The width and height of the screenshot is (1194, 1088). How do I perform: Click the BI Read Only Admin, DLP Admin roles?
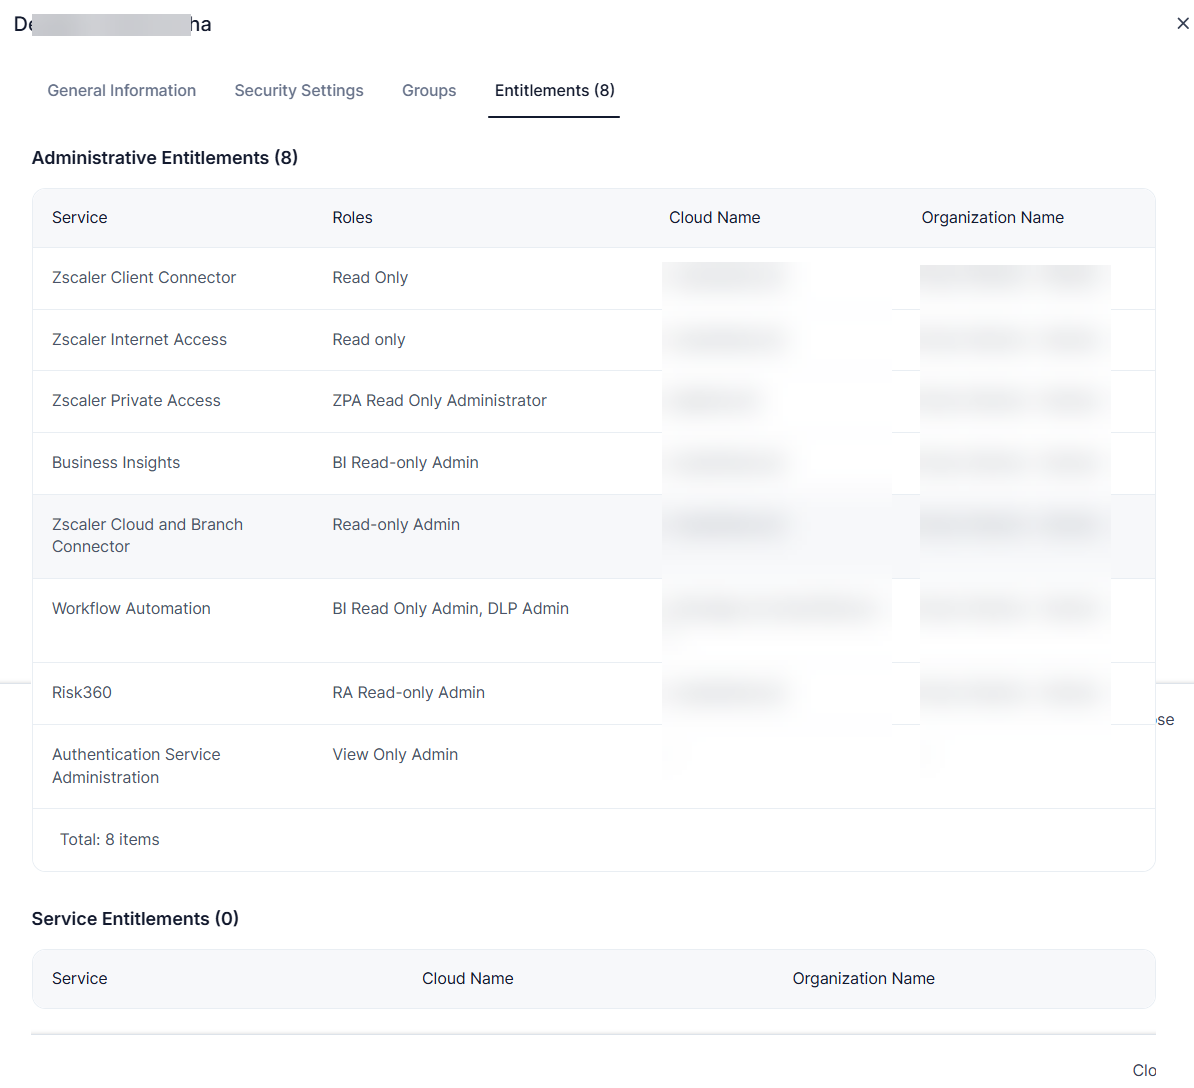[x=451, y=608]
